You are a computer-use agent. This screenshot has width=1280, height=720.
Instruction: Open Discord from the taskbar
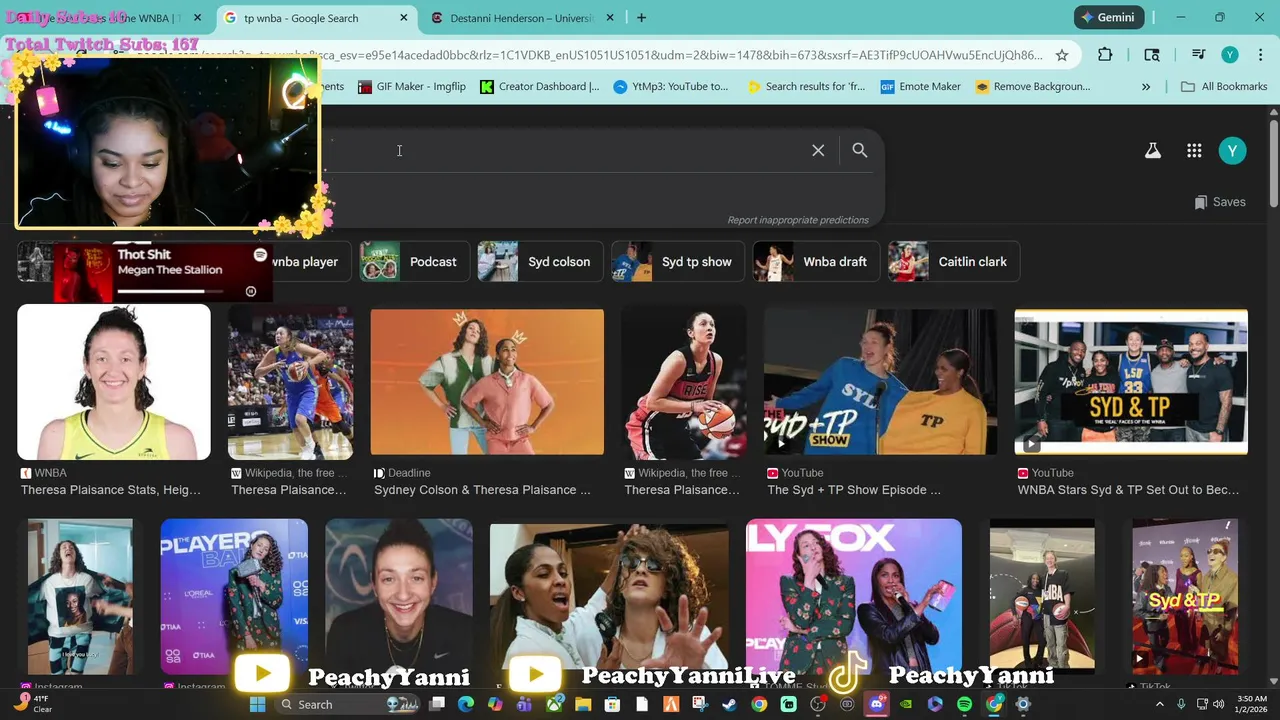877,704
